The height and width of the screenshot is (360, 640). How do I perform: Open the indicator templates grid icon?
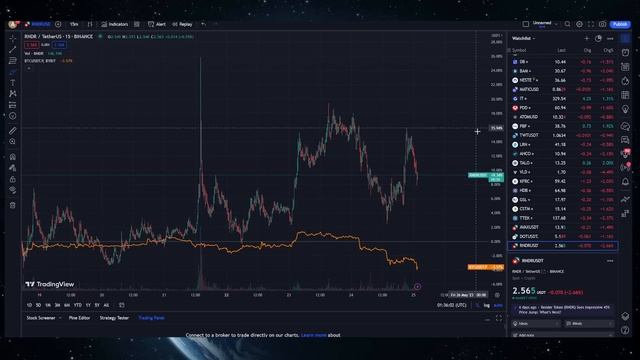pyautogui.click(x=137, y=24)
